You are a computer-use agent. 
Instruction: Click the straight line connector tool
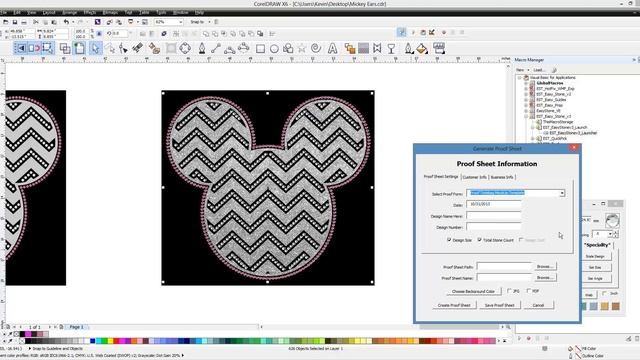pyautogui.click(x=216, y=49)
